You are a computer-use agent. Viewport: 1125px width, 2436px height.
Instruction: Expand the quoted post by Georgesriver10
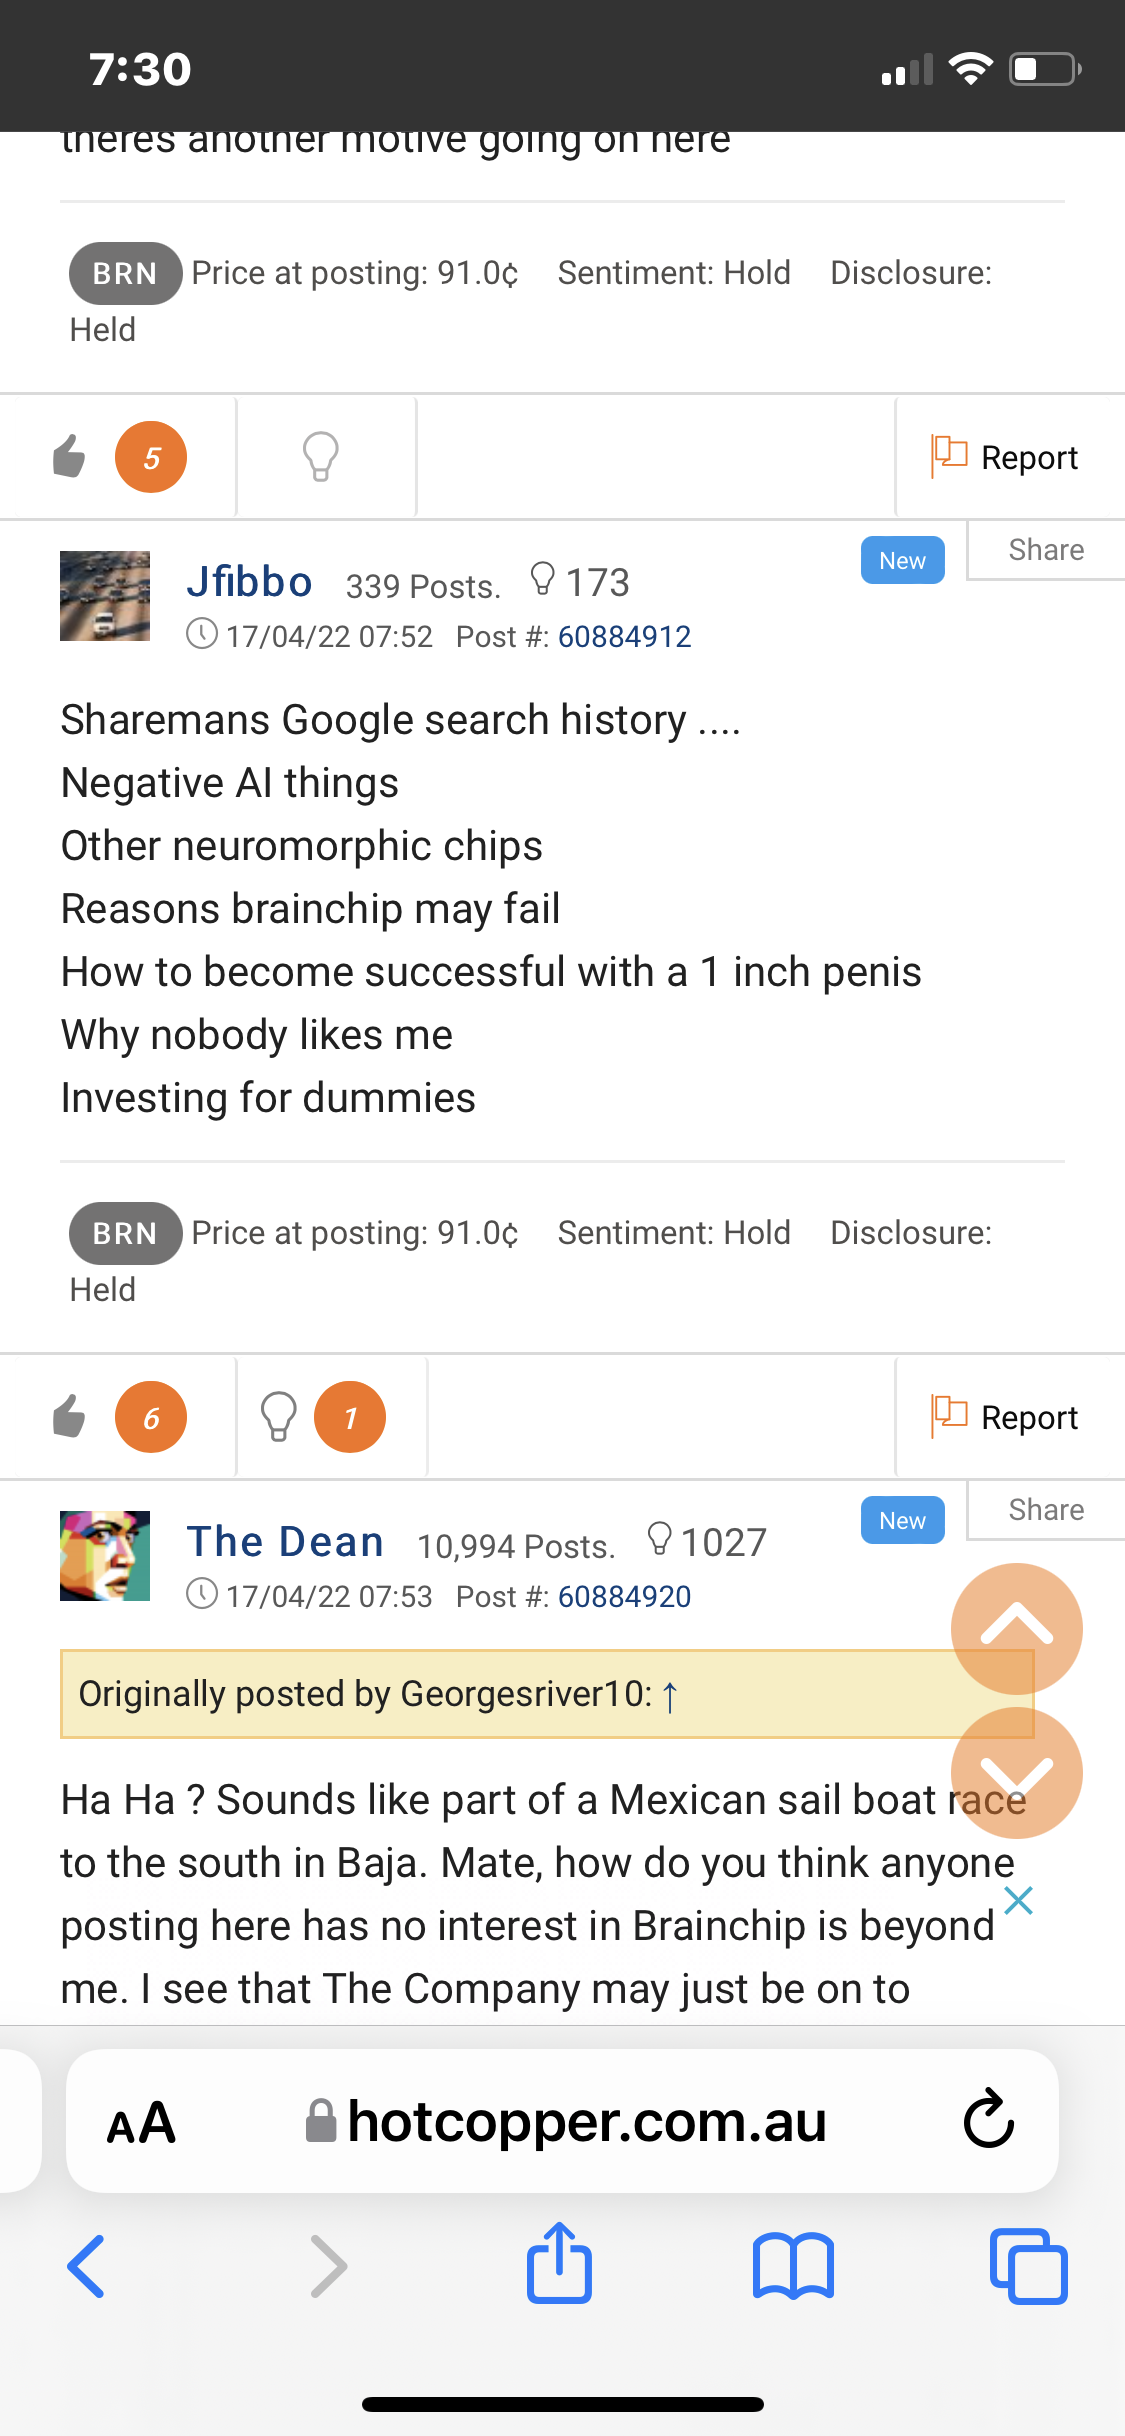point(670,1695)
